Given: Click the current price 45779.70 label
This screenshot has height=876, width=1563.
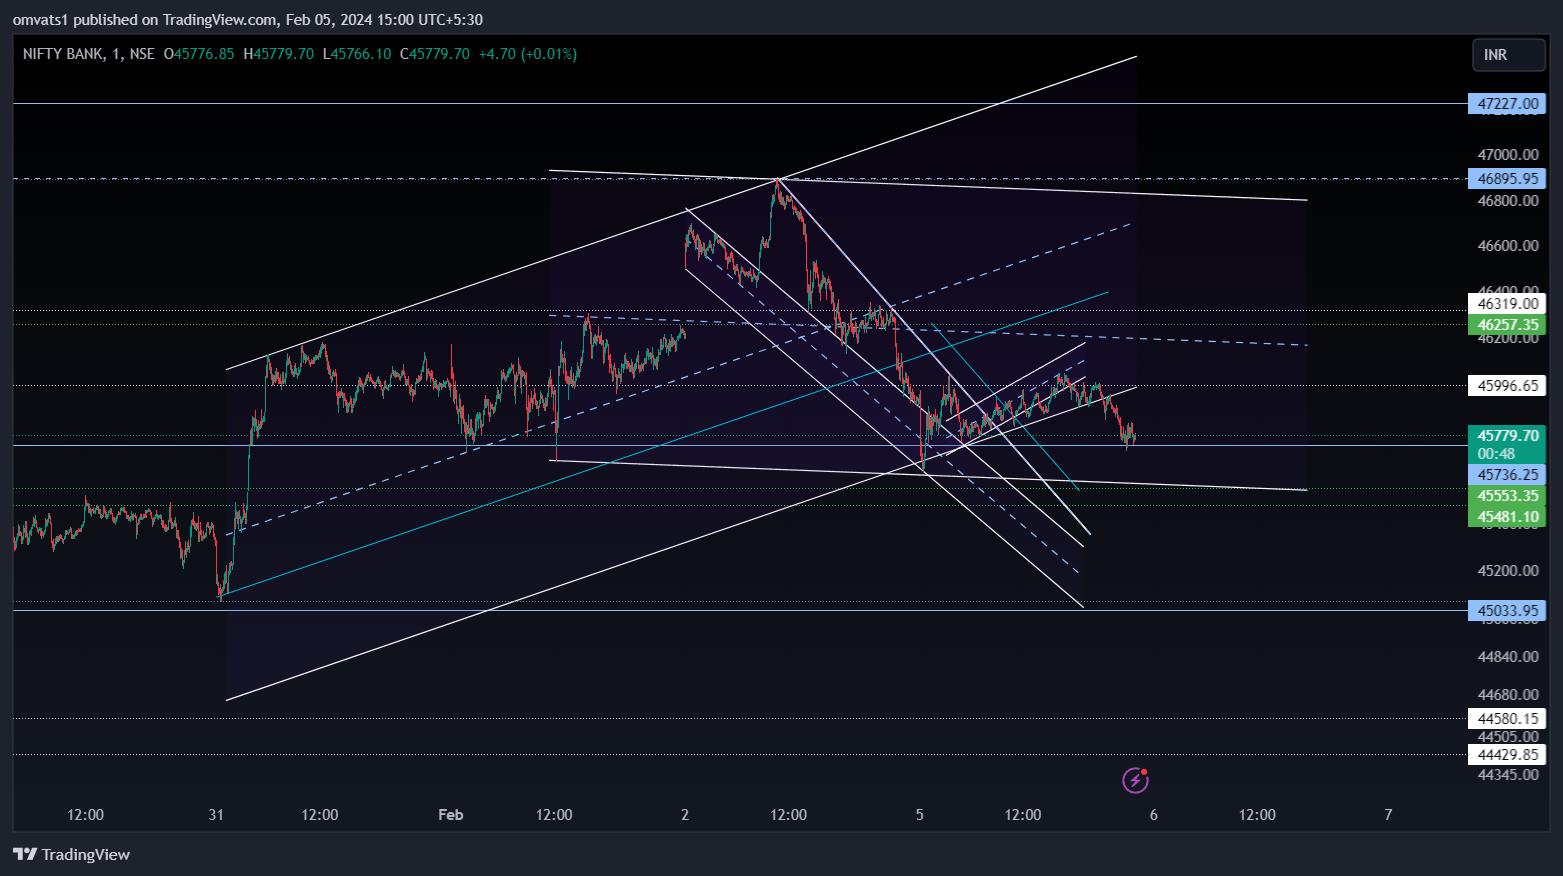Looking at the screenshot, I should point(1507,436).
